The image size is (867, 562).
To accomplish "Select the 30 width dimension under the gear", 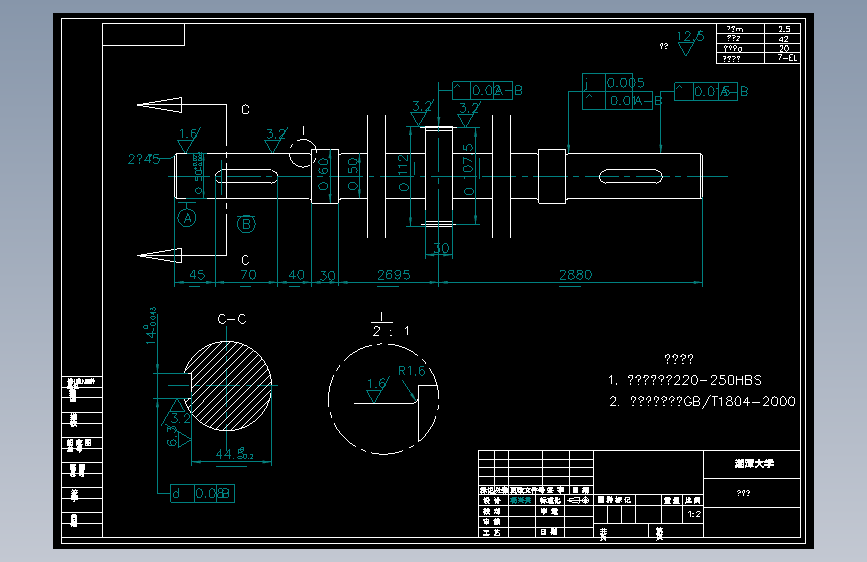I will pyautogui.click(x=441, y=248).
